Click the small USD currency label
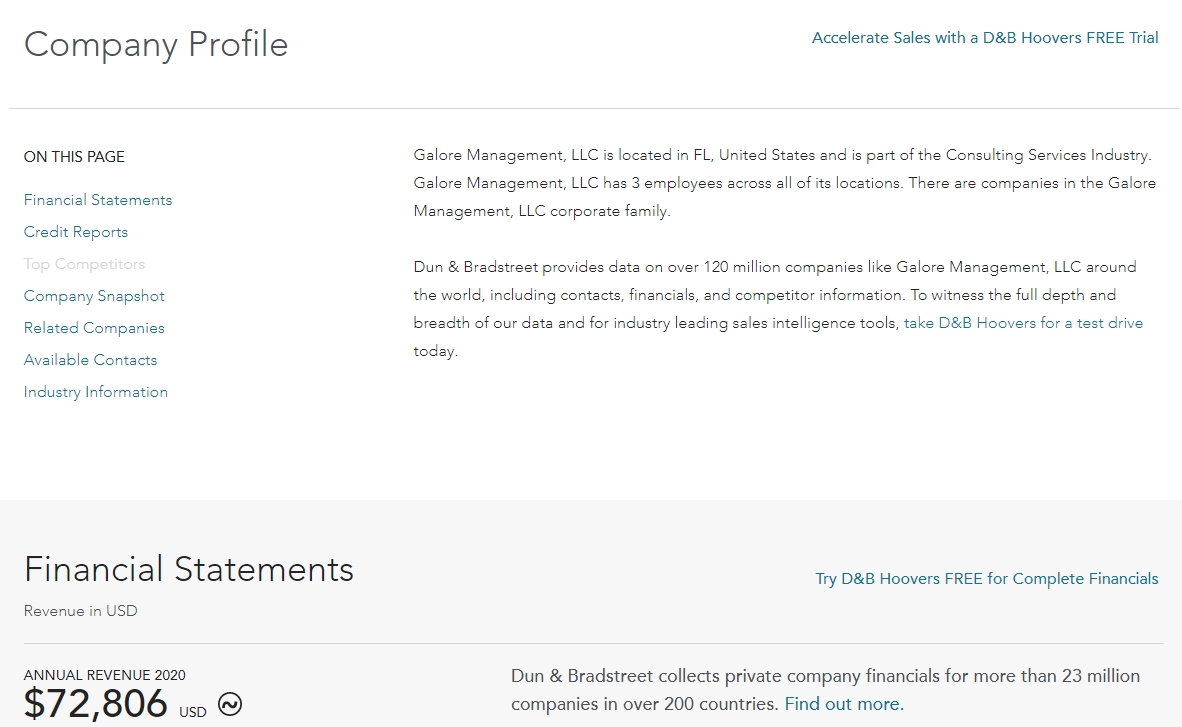Image resolution: width=1182 pixels, height=727 pixels. [193, 712]
